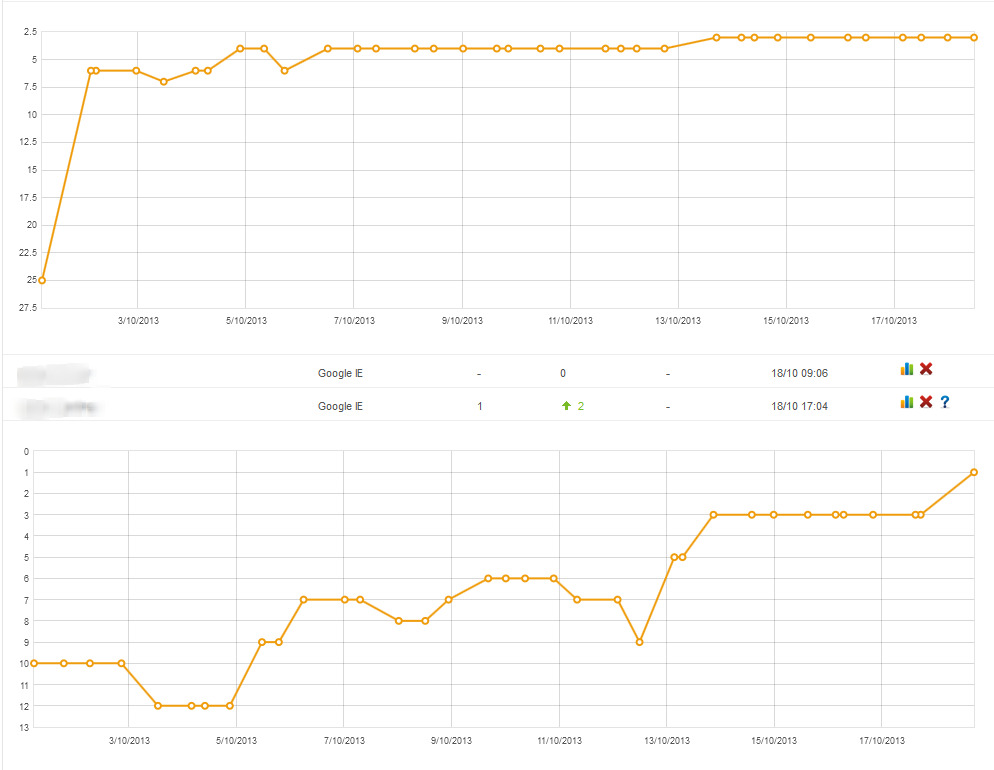The height and width of the screenshot is (770, 994).
Task: Click the blurred keyword name in the first row
Action: pos(54,375)
